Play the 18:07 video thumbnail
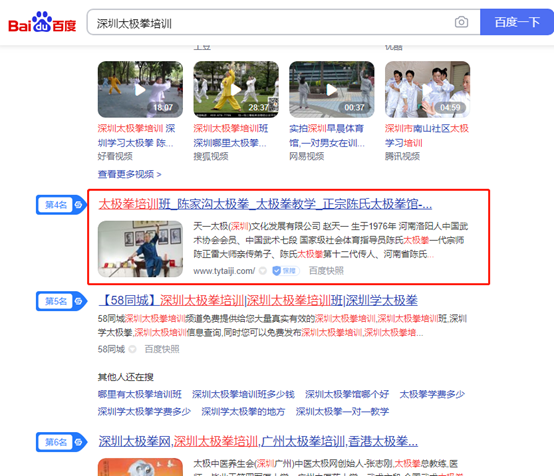 [x=140, y=89]
